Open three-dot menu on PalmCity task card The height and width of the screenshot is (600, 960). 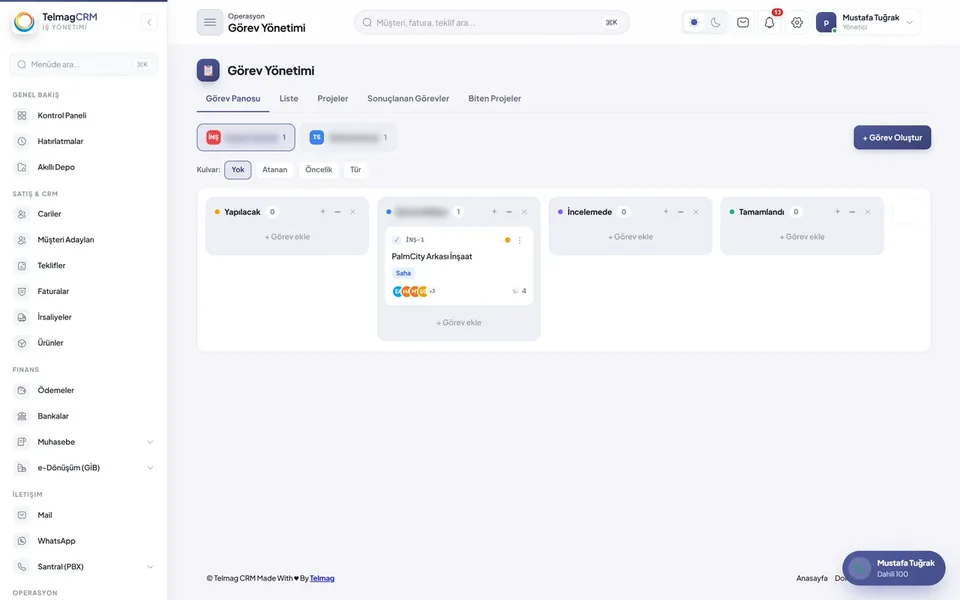click(520, 240)
